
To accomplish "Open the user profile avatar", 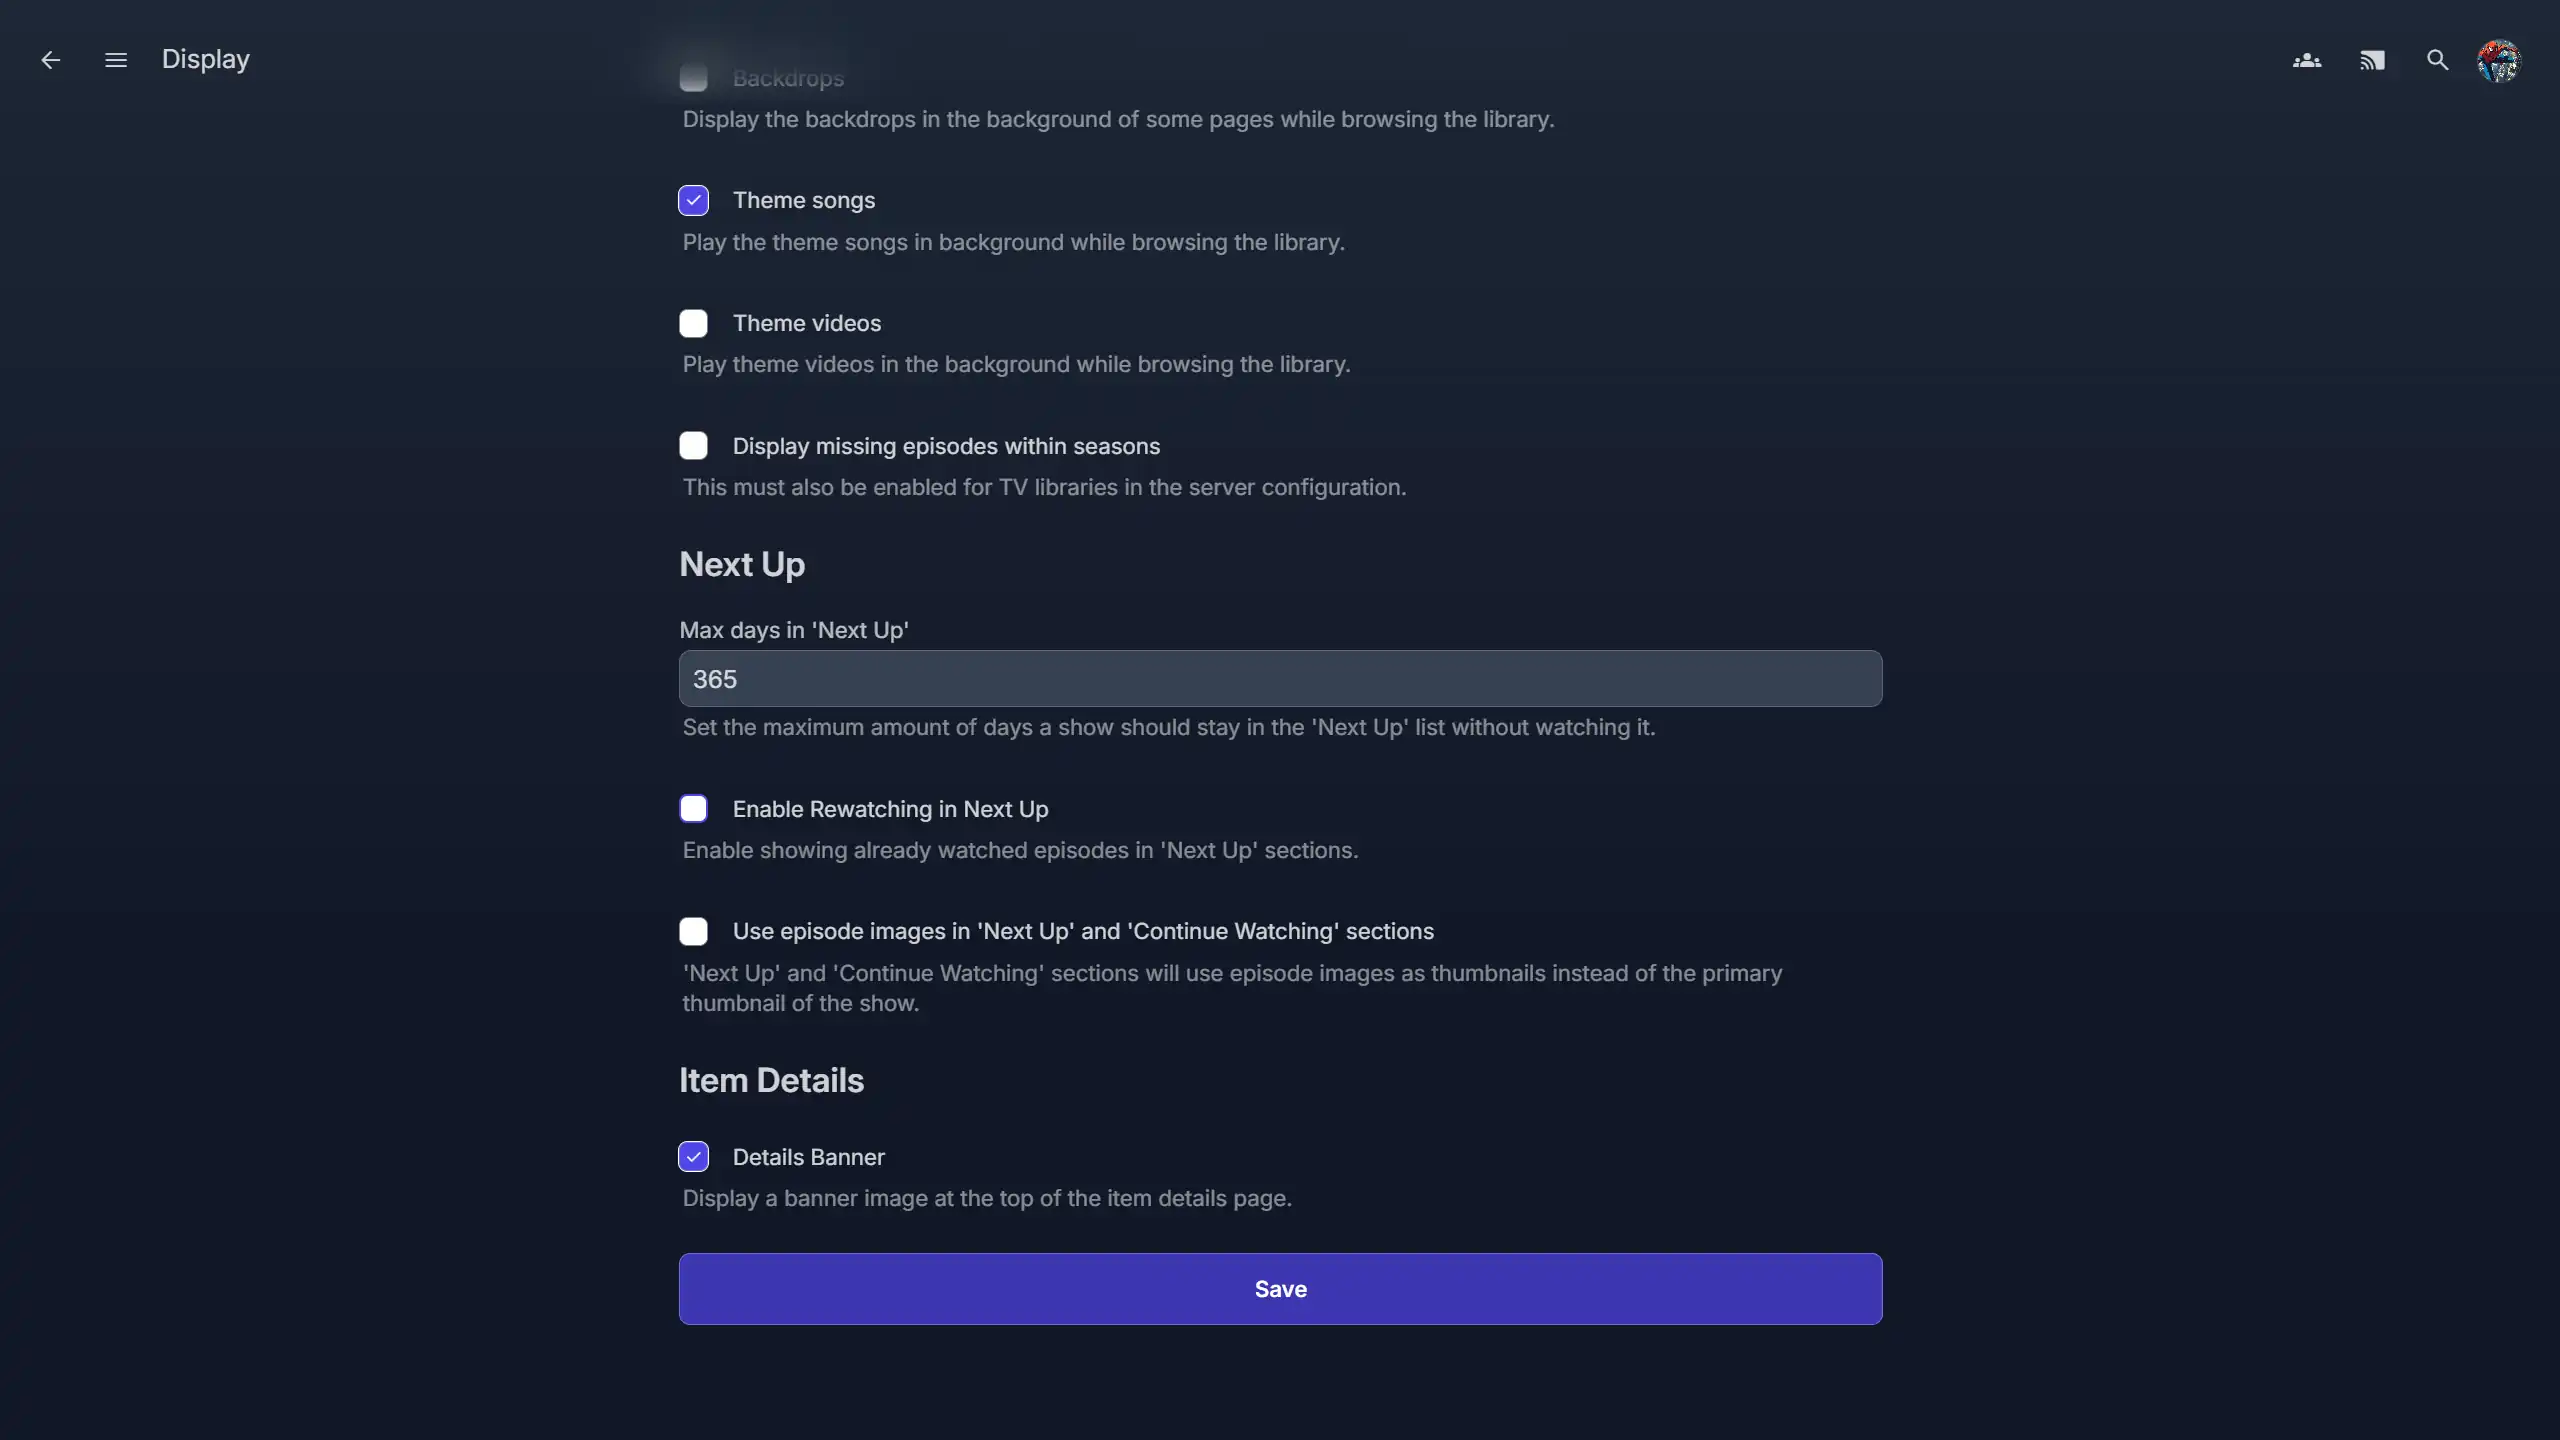I will pyautogui.click(x=2499, y=60).
